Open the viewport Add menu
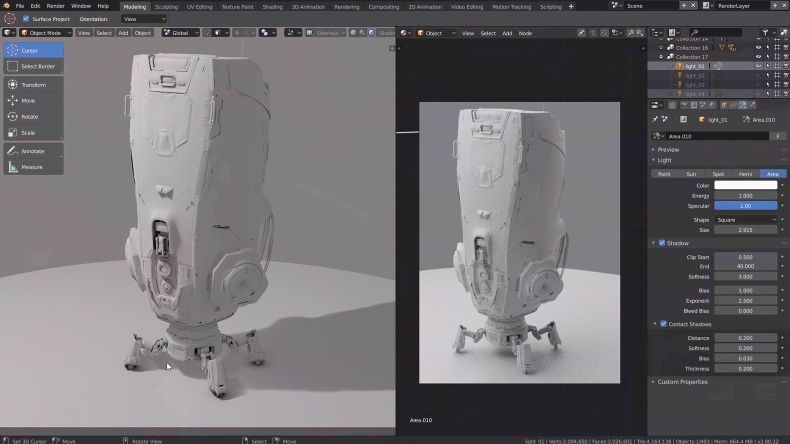This screenshot has height=444, width=790. point(123,33)
